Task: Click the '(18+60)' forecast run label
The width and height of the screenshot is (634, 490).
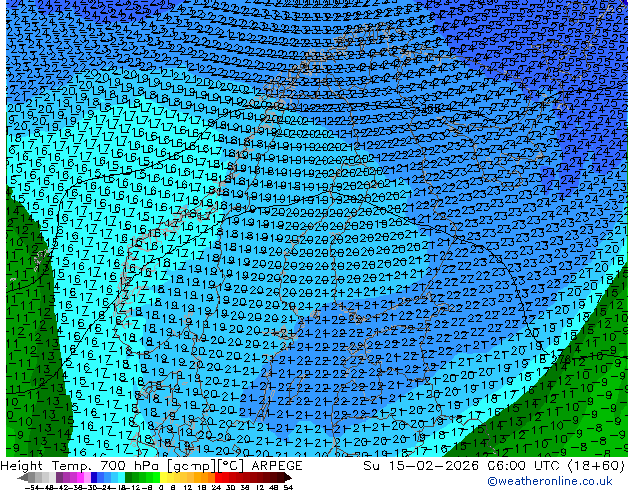Action: [596, 466]
